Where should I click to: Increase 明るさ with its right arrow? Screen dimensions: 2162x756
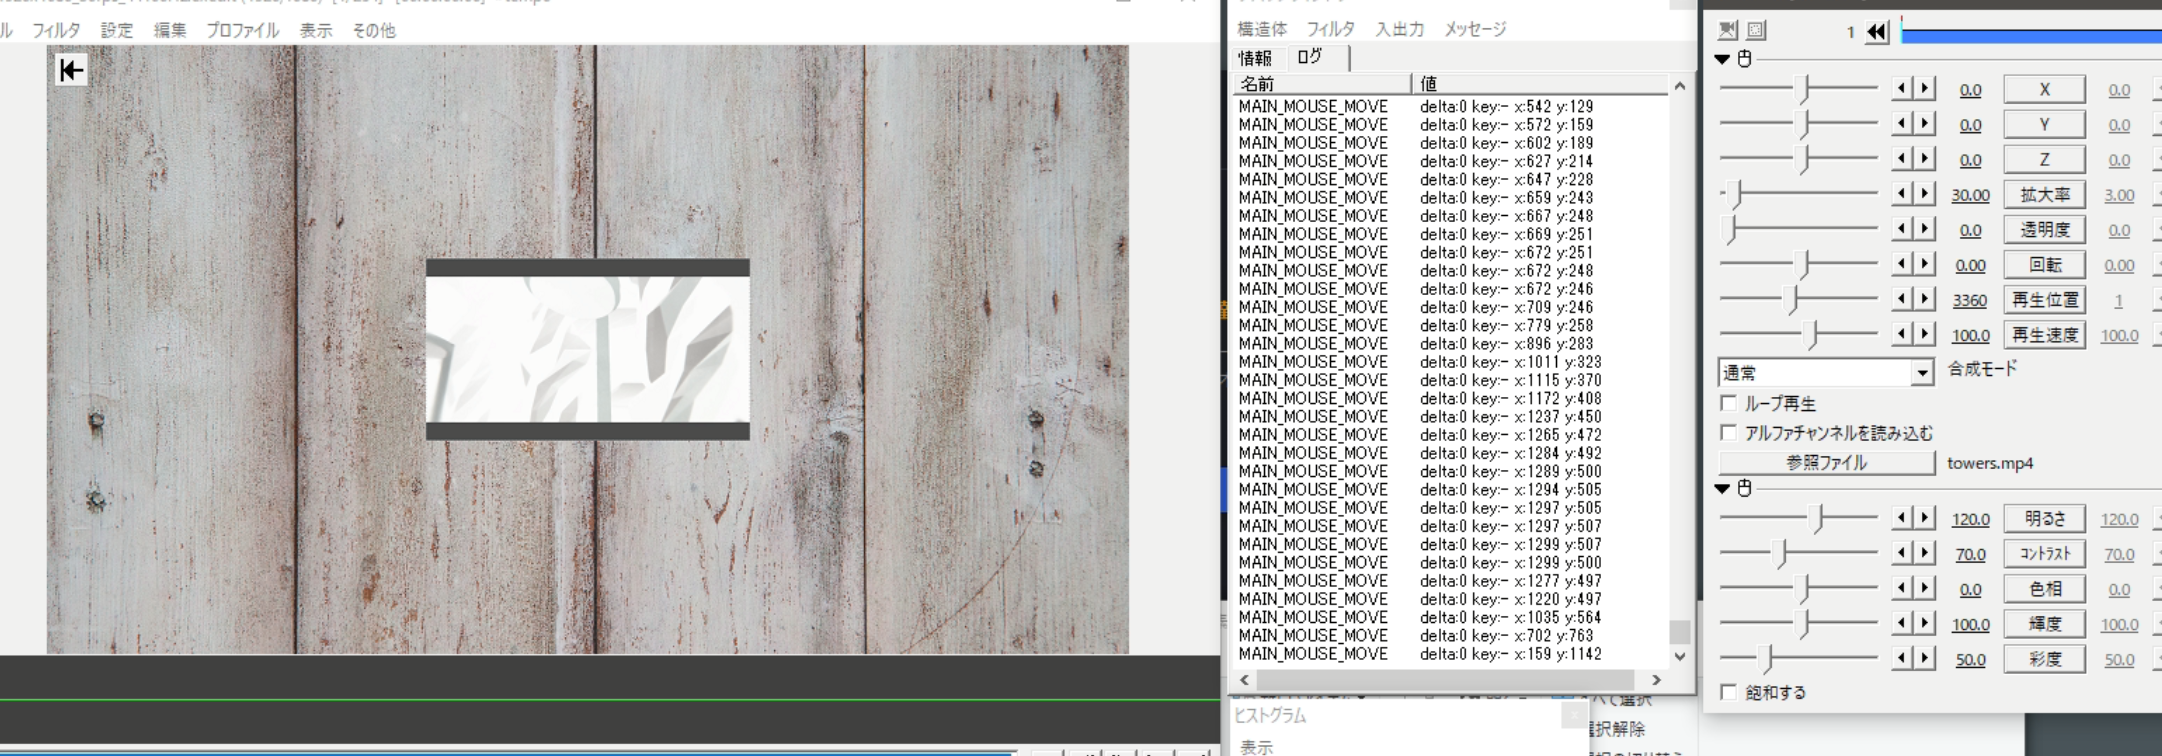tap(1924, 518)
